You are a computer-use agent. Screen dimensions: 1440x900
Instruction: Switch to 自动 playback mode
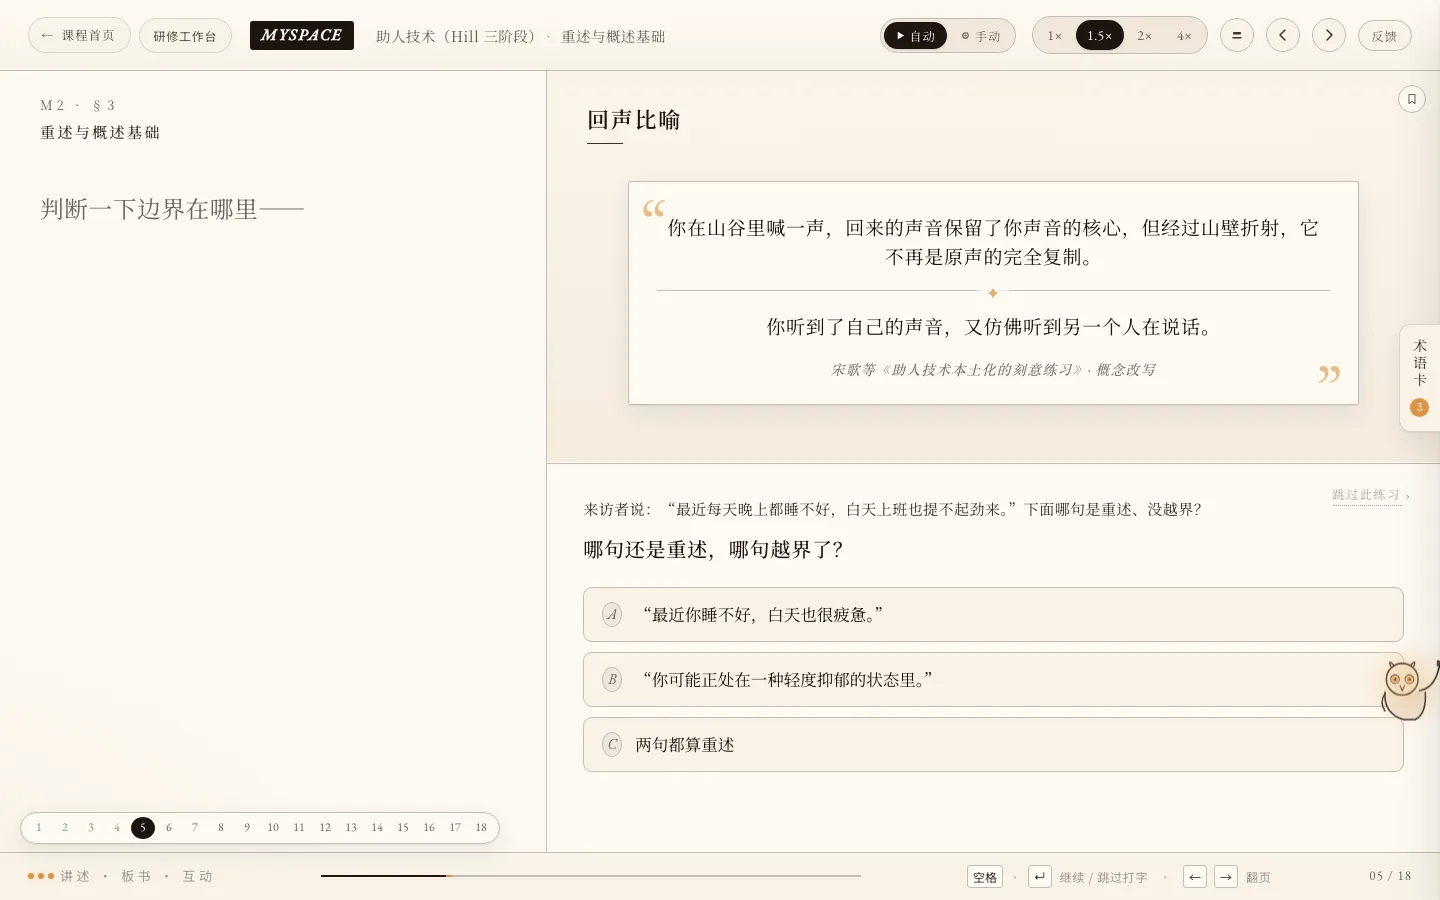click(x=915, y=36)
